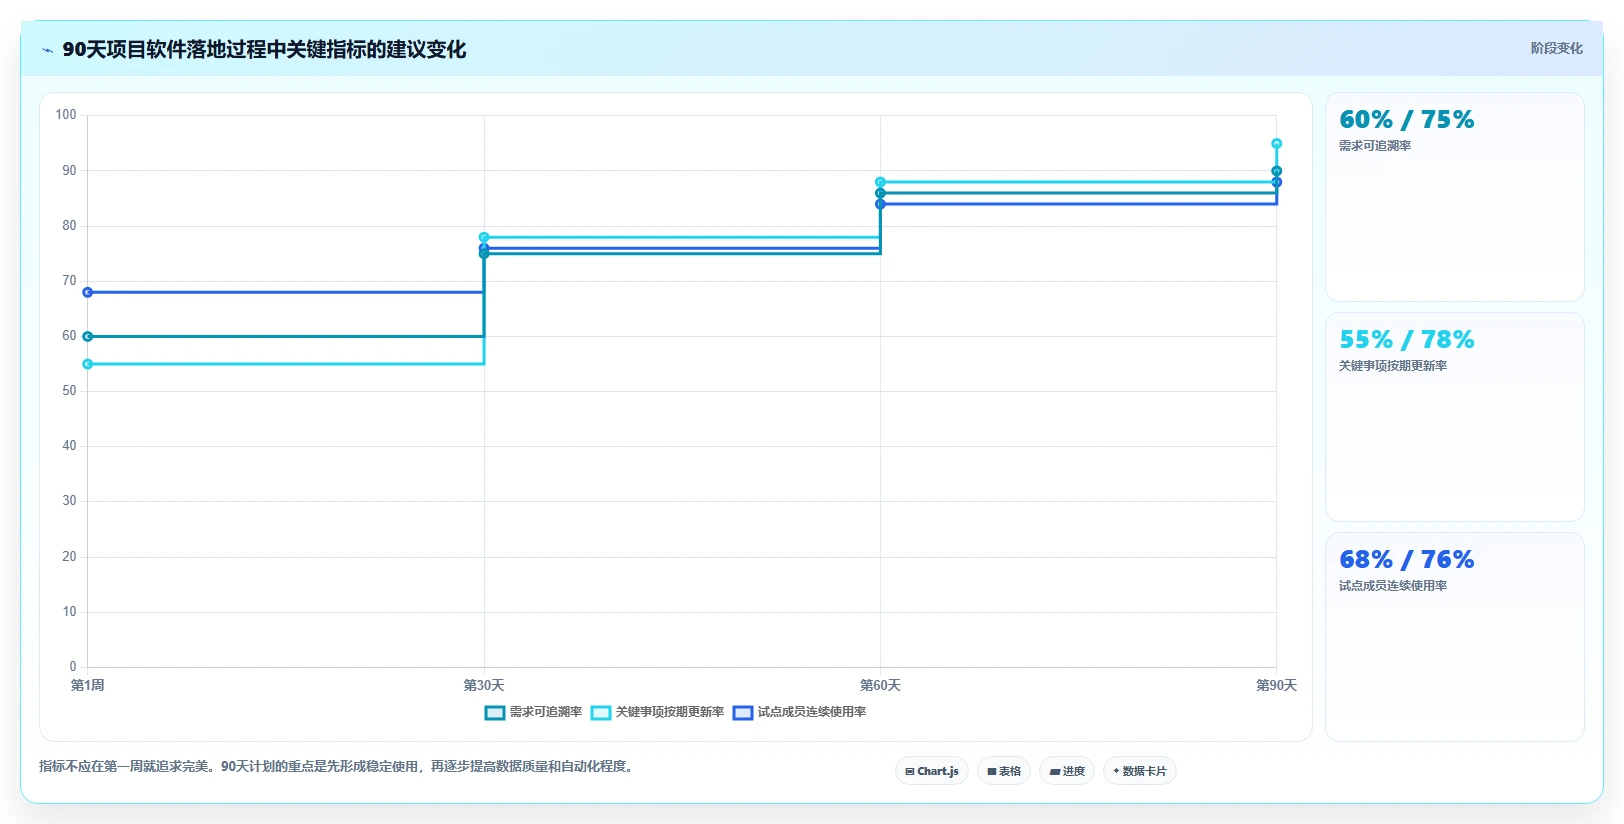Image resolution: width=1624 pixels, height=824 pixels.
Task: Click the trend icon beside the chart title
Action: click(x=47, y=50)
